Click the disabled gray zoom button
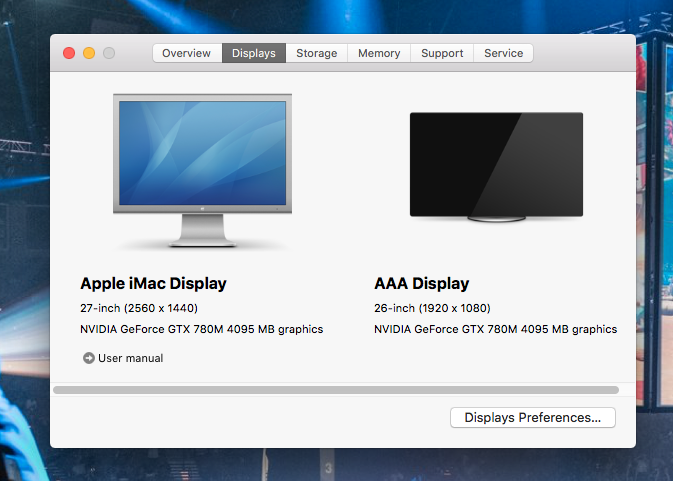Image resolution: width=673 pixels, height=481 pixels. (x=109, y=53)
